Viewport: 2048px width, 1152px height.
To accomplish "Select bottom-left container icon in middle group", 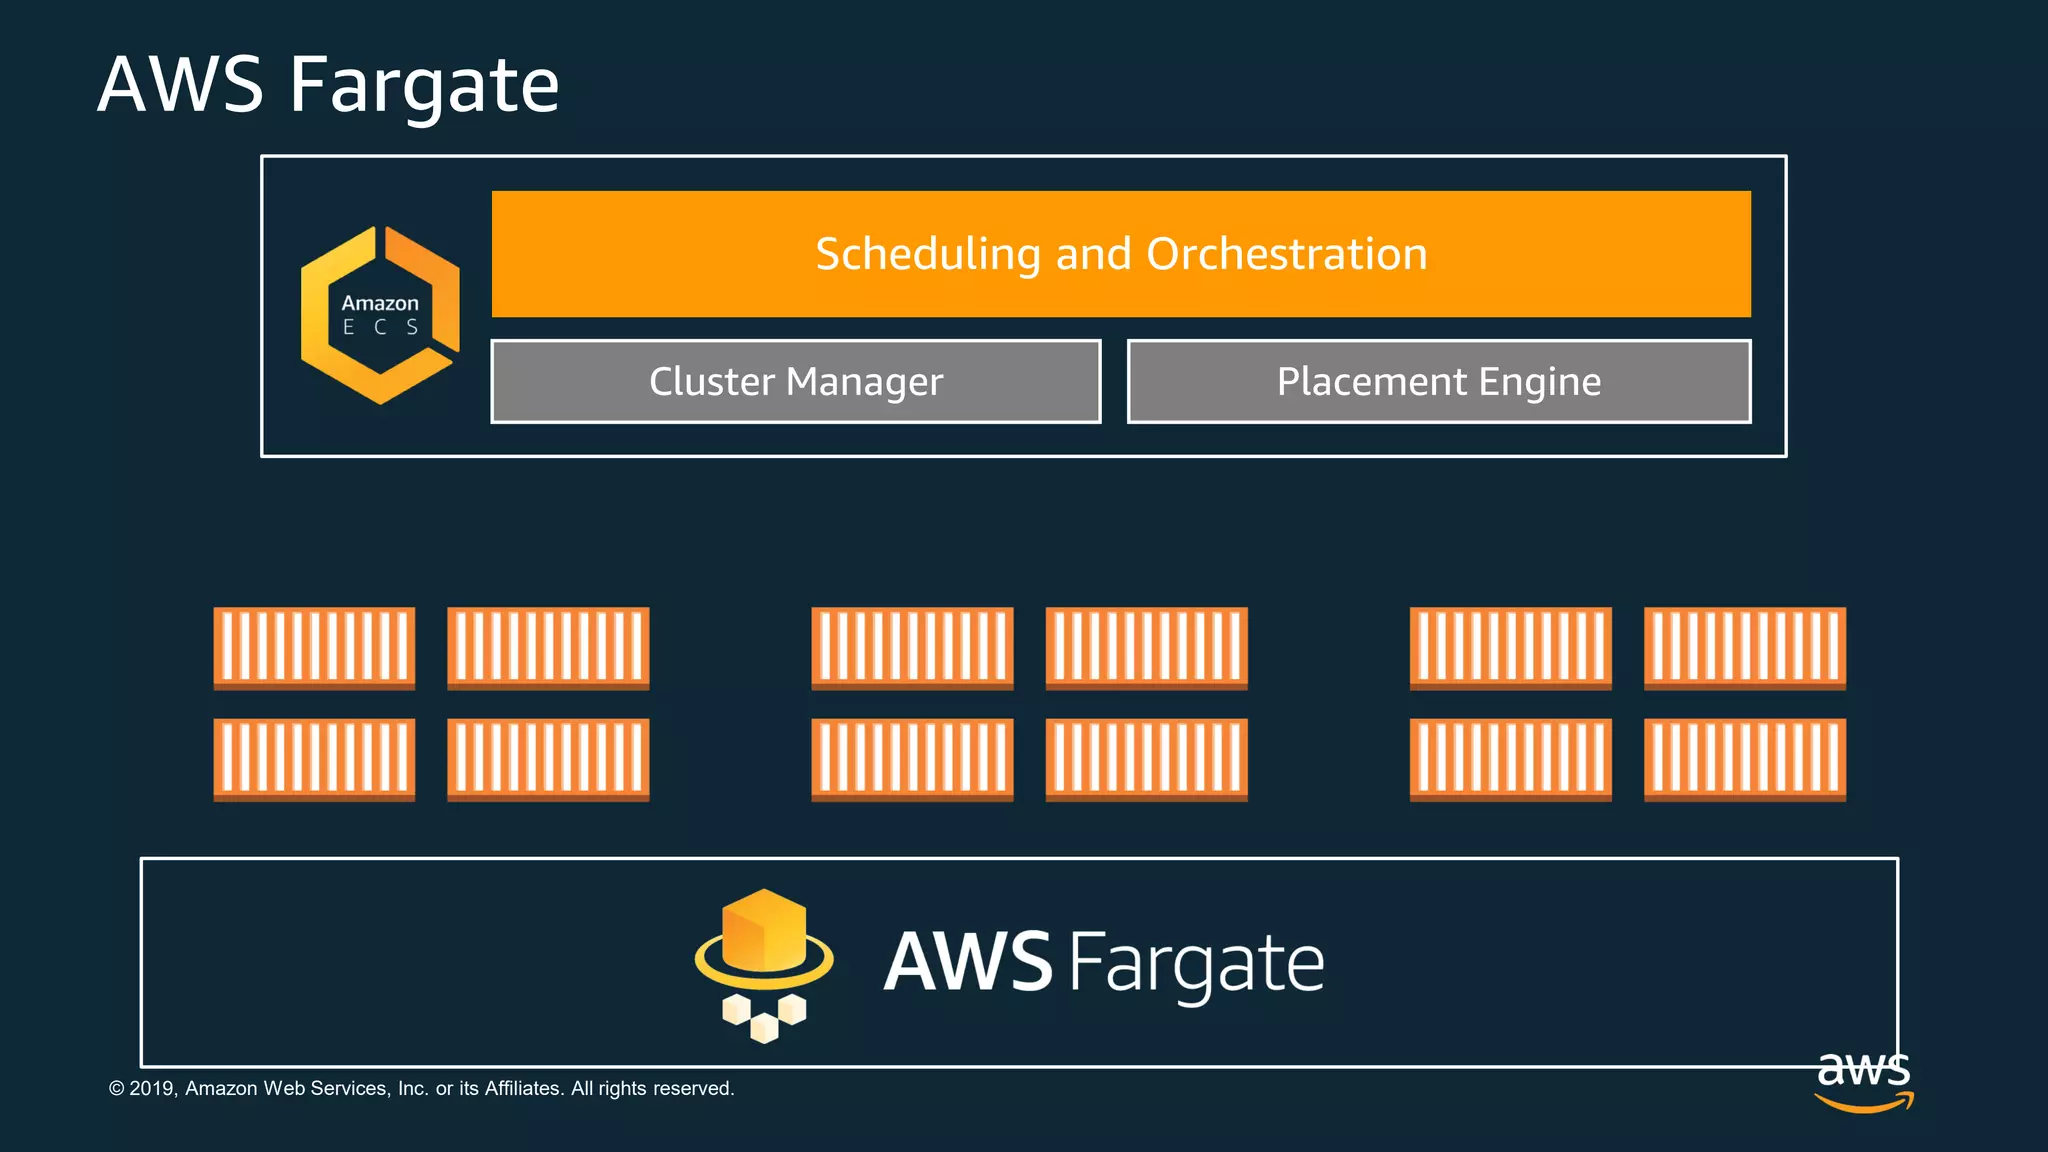I will 912,759.
